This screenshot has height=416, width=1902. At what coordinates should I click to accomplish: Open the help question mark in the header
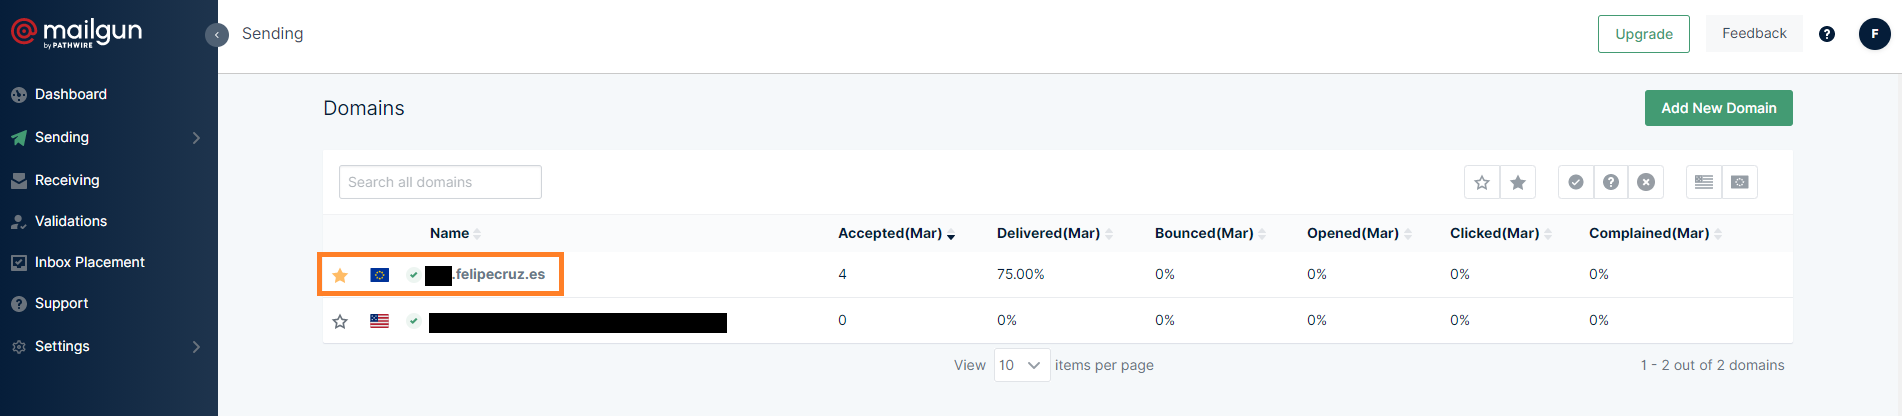click(1826, 34)
